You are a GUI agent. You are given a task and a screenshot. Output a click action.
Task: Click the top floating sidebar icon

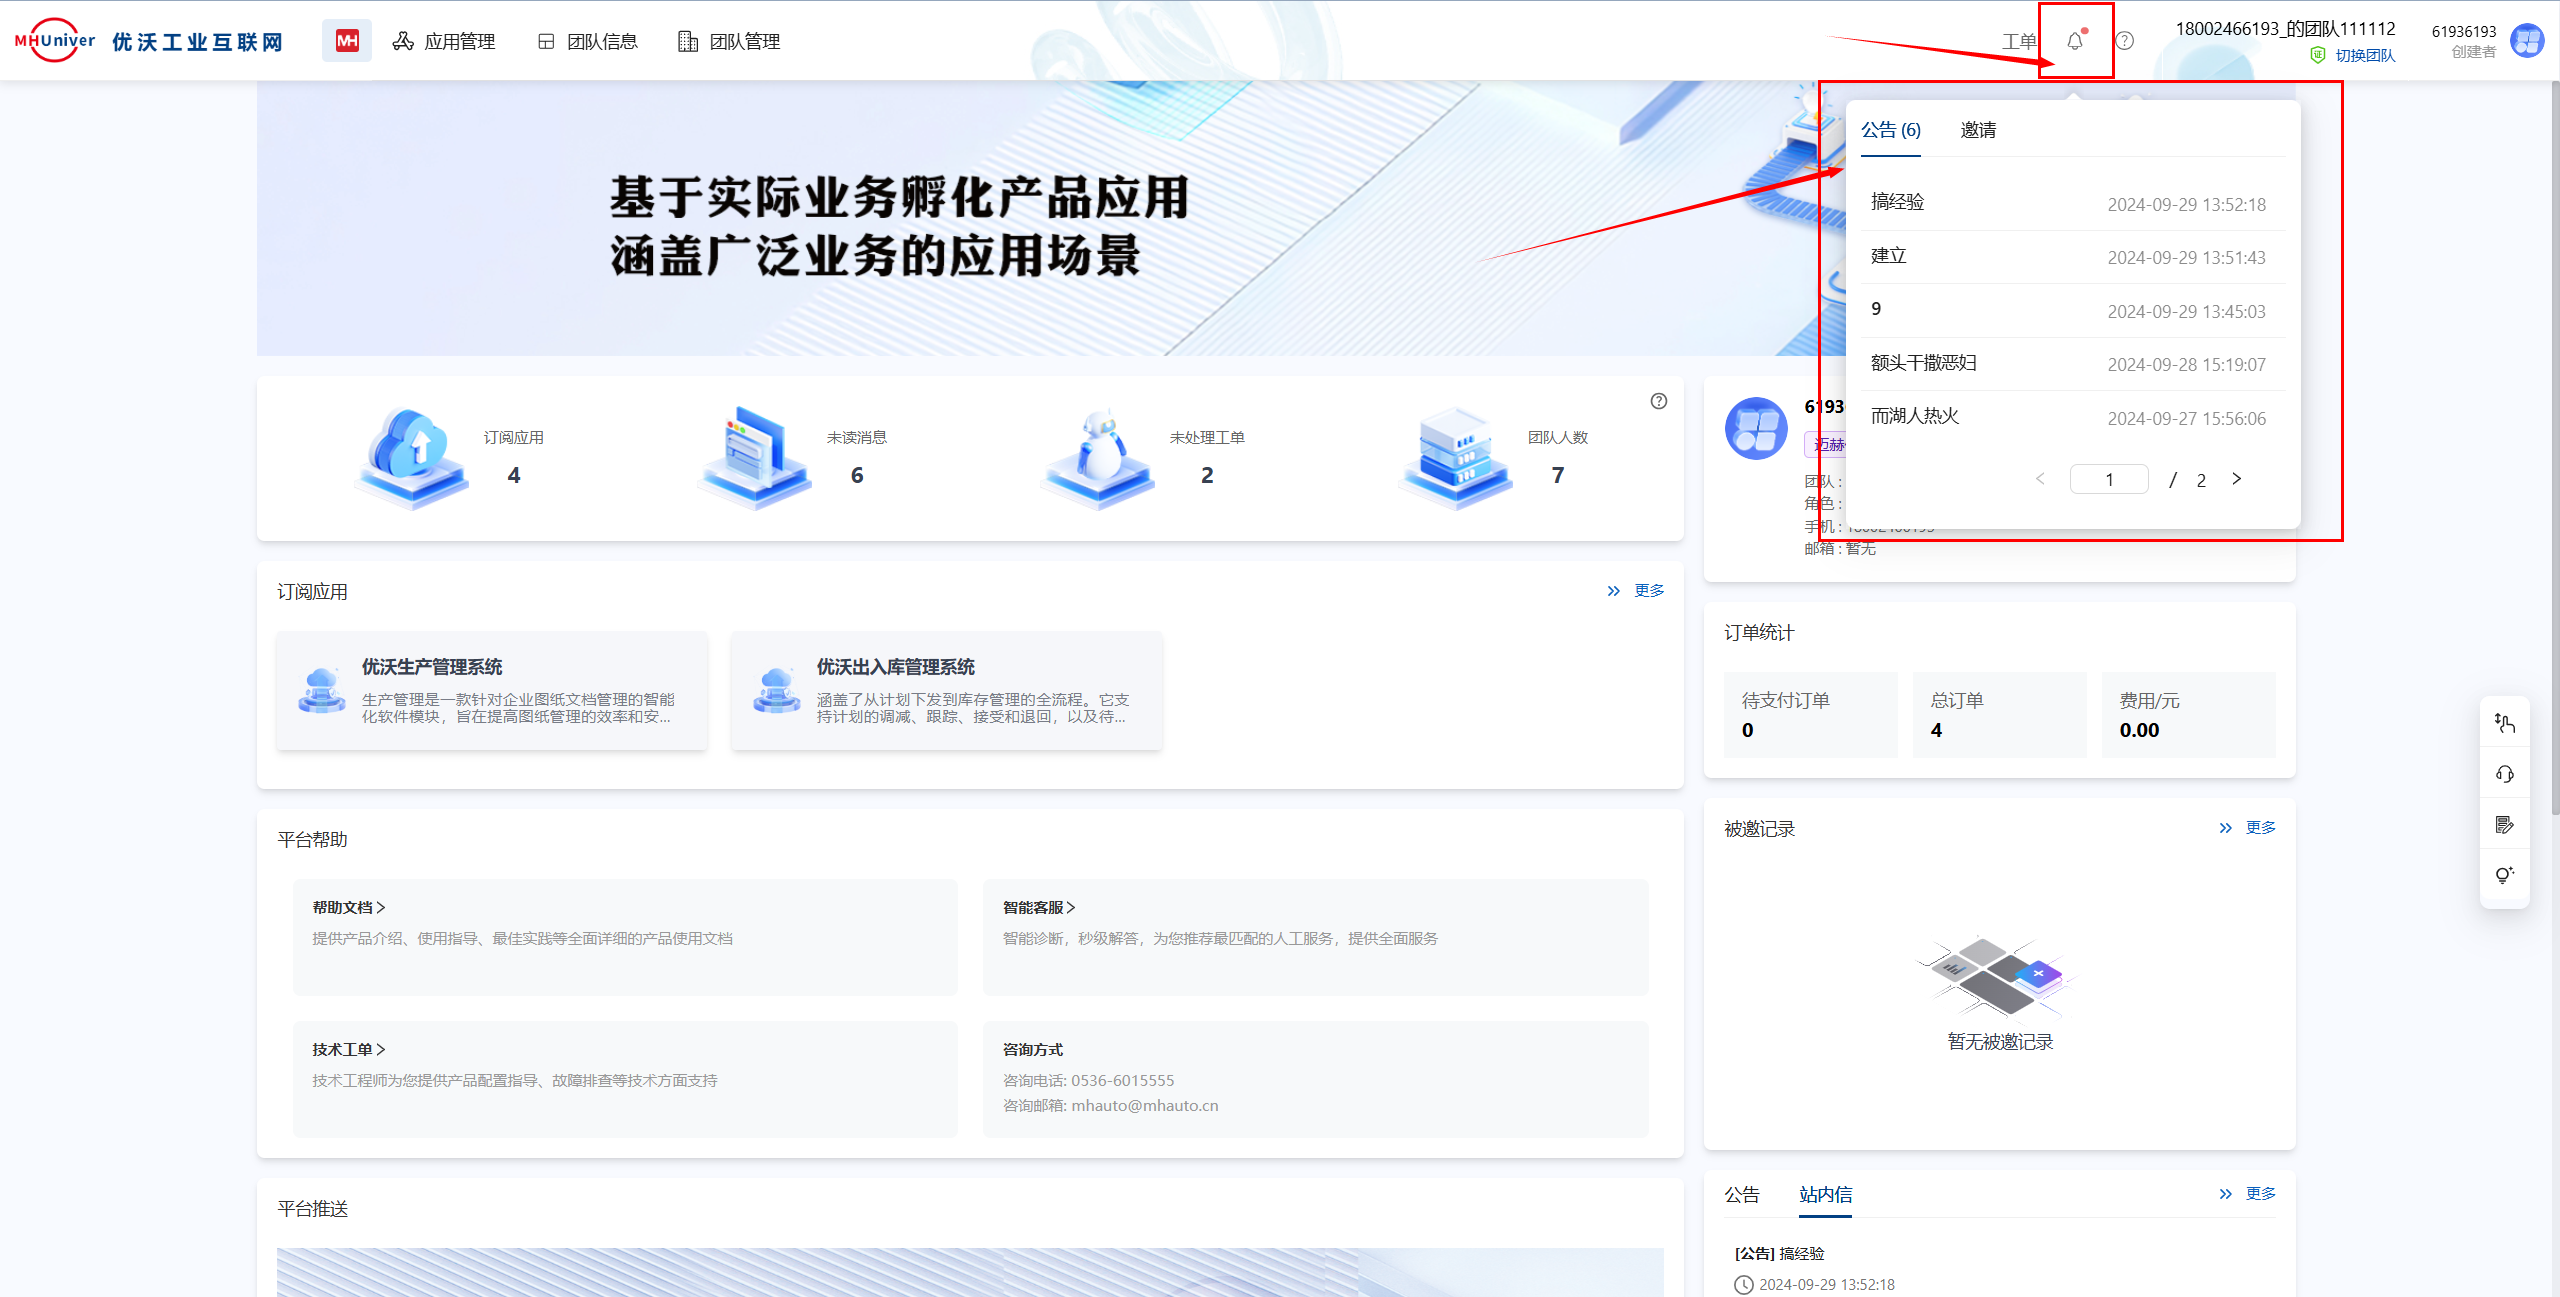2504,723
